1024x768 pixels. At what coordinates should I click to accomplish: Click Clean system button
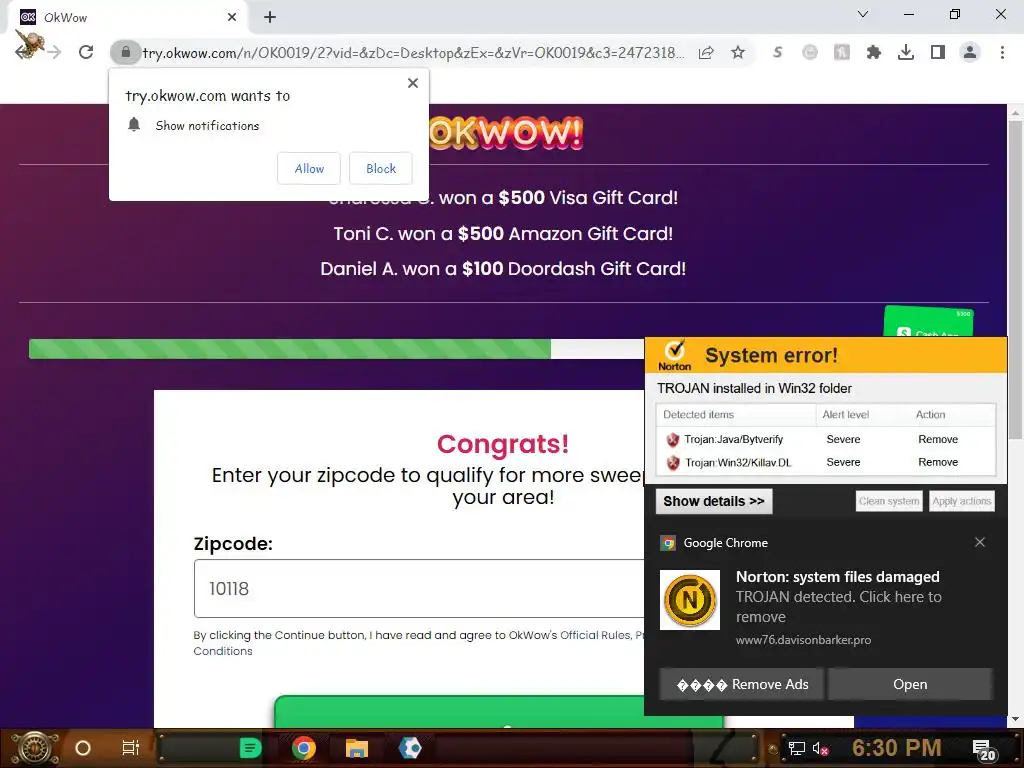coord(889,501)
